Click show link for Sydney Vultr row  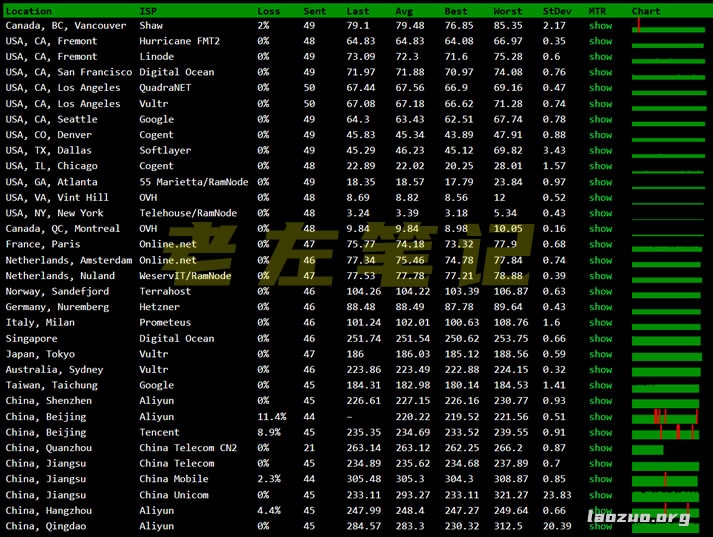click(x=600, y=369)
